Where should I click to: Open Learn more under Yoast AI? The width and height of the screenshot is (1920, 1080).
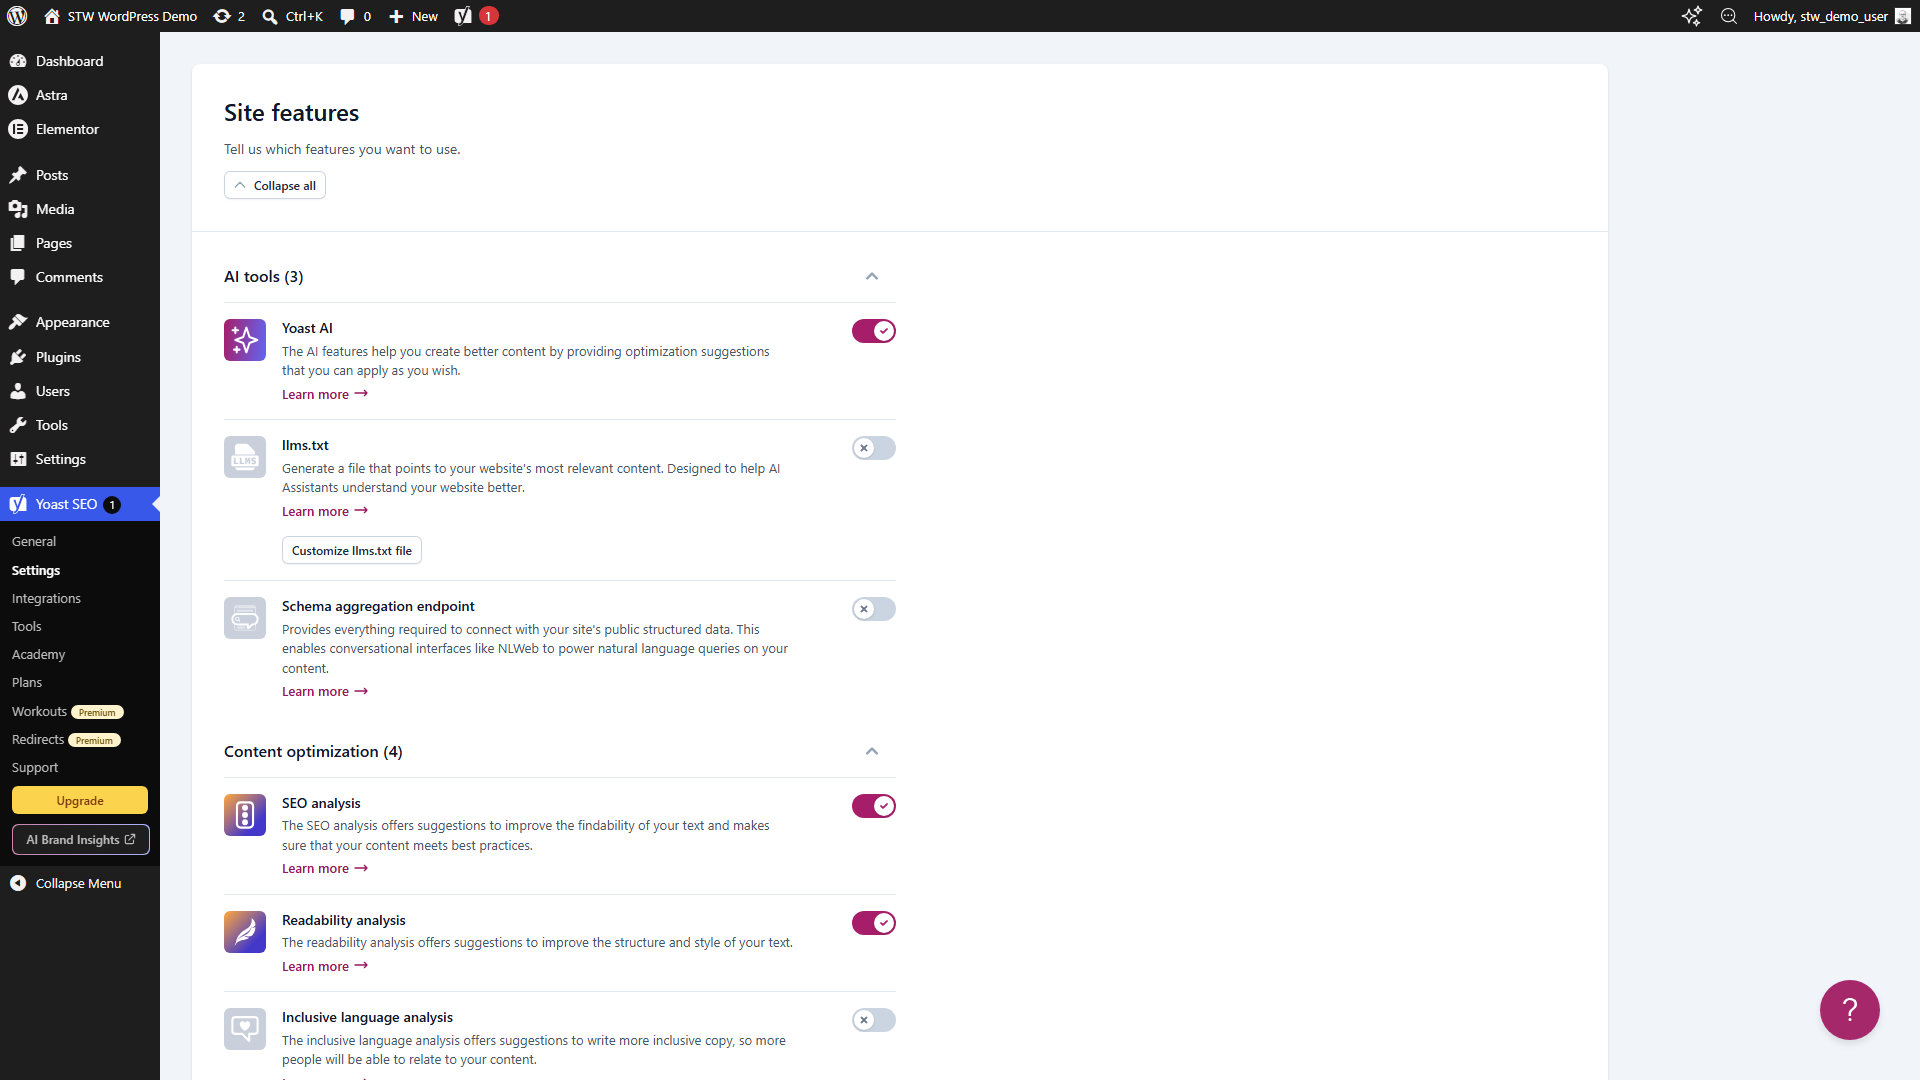pos(325,394)
